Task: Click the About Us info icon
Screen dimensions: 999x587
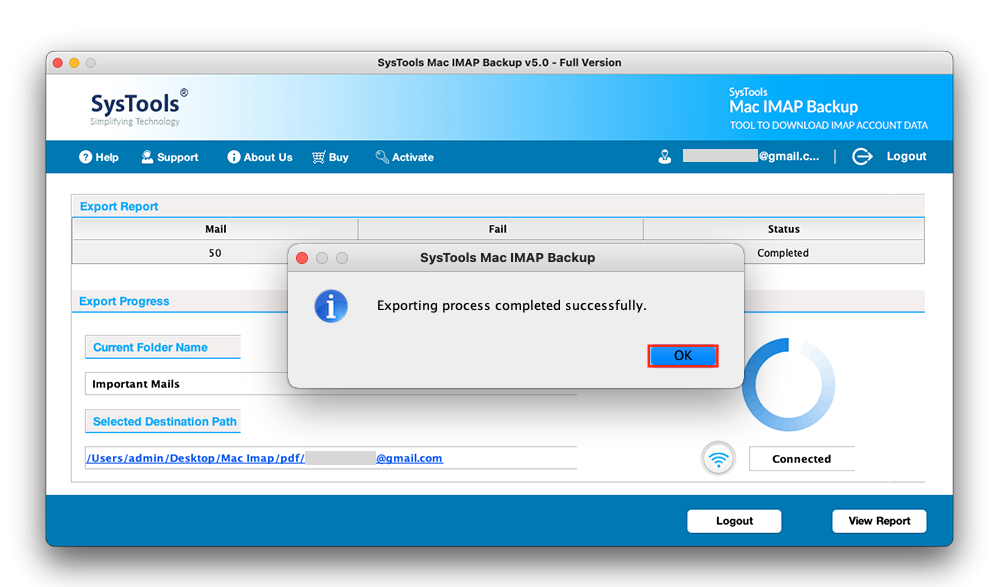Action: pyautogui.click(x=234, y=157)
